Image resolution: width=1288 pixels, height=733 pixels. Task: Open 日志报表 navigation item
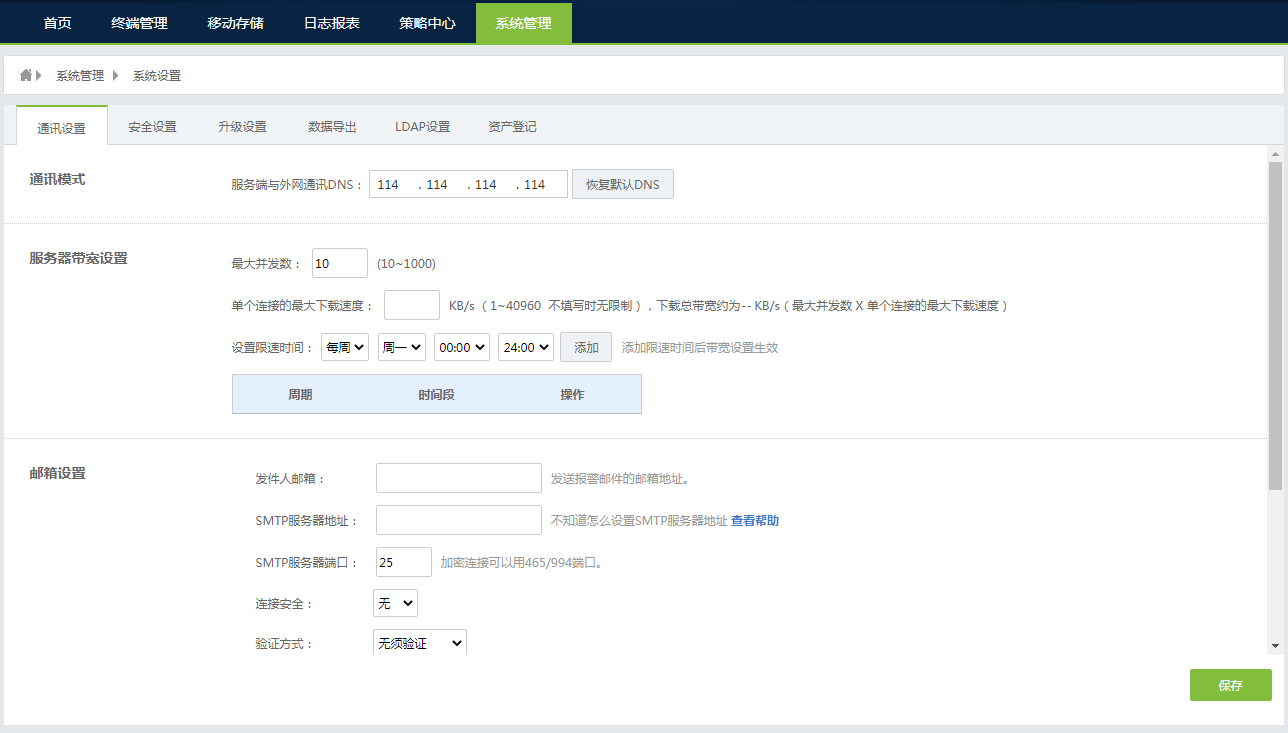coord(332,23)
